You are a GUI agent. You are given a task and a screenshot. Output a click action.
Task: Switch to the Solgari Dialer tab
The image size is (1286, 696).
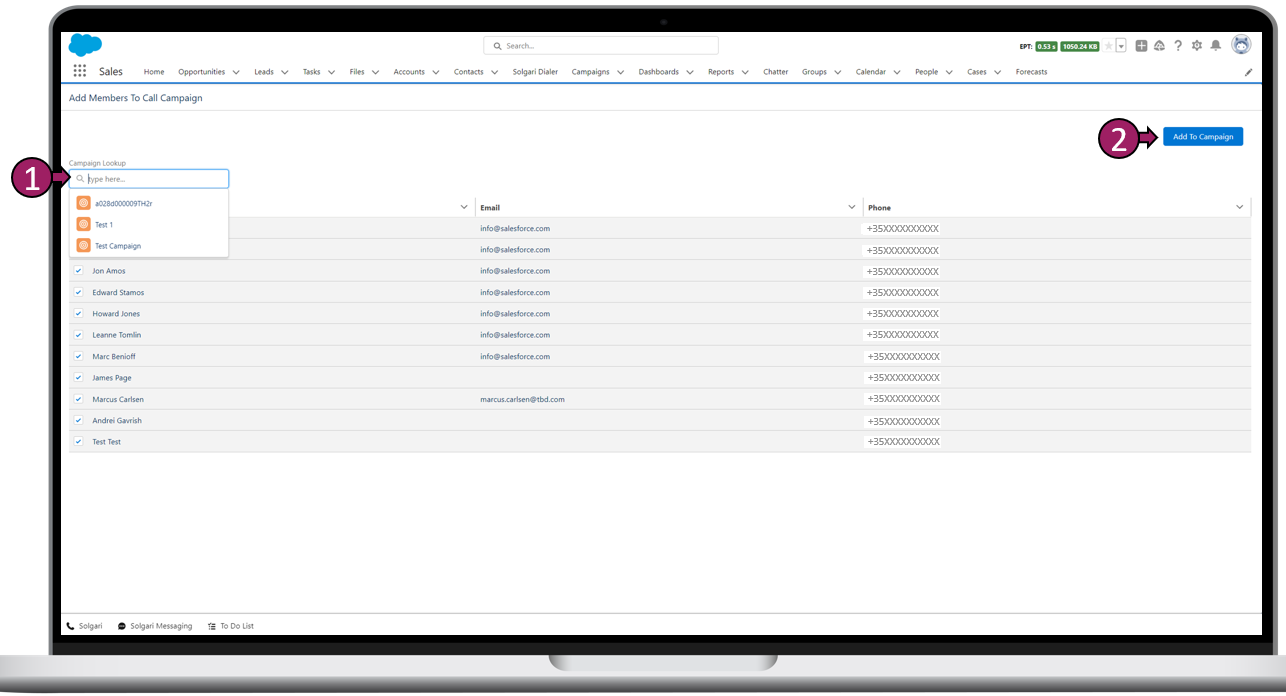535,72
